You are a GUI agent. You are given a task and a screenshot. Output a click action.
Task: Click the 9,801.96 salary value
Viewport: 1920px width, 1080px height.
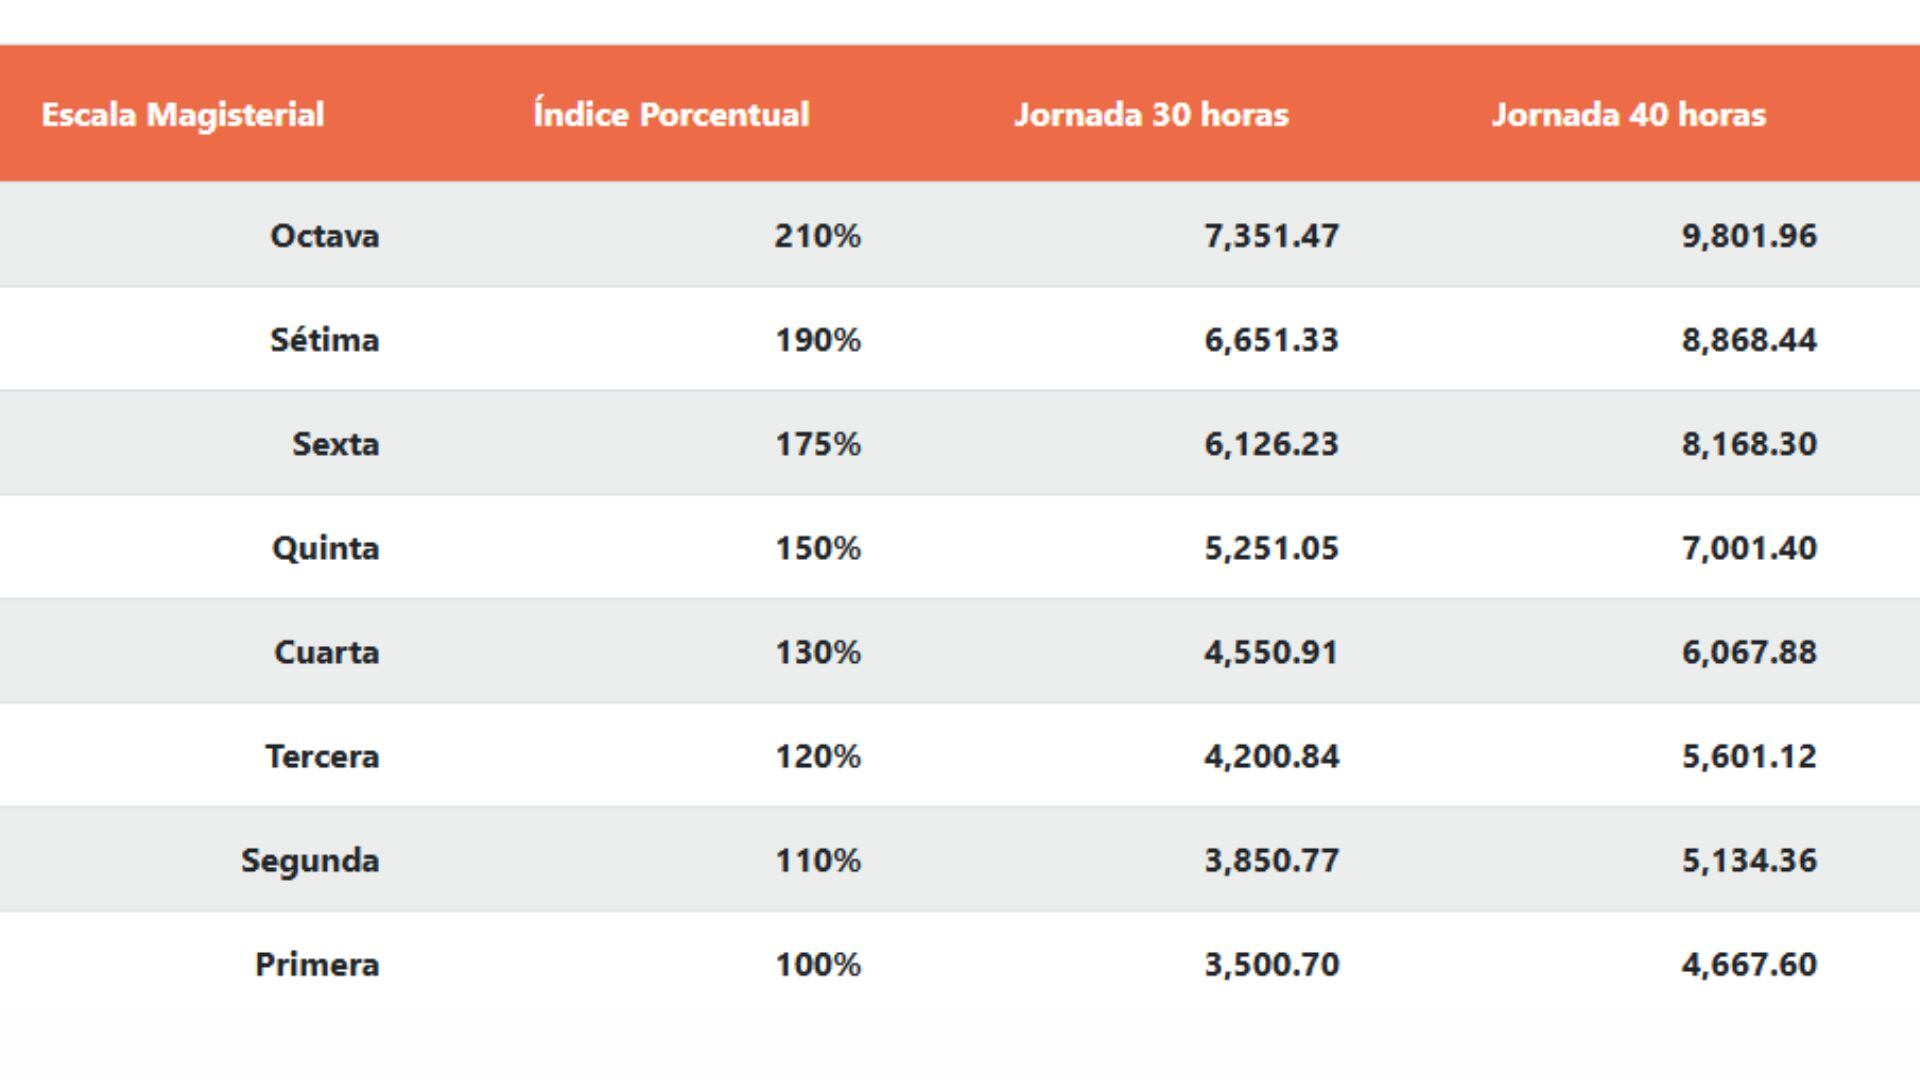pyautogui.click(x=1749, y=236)
